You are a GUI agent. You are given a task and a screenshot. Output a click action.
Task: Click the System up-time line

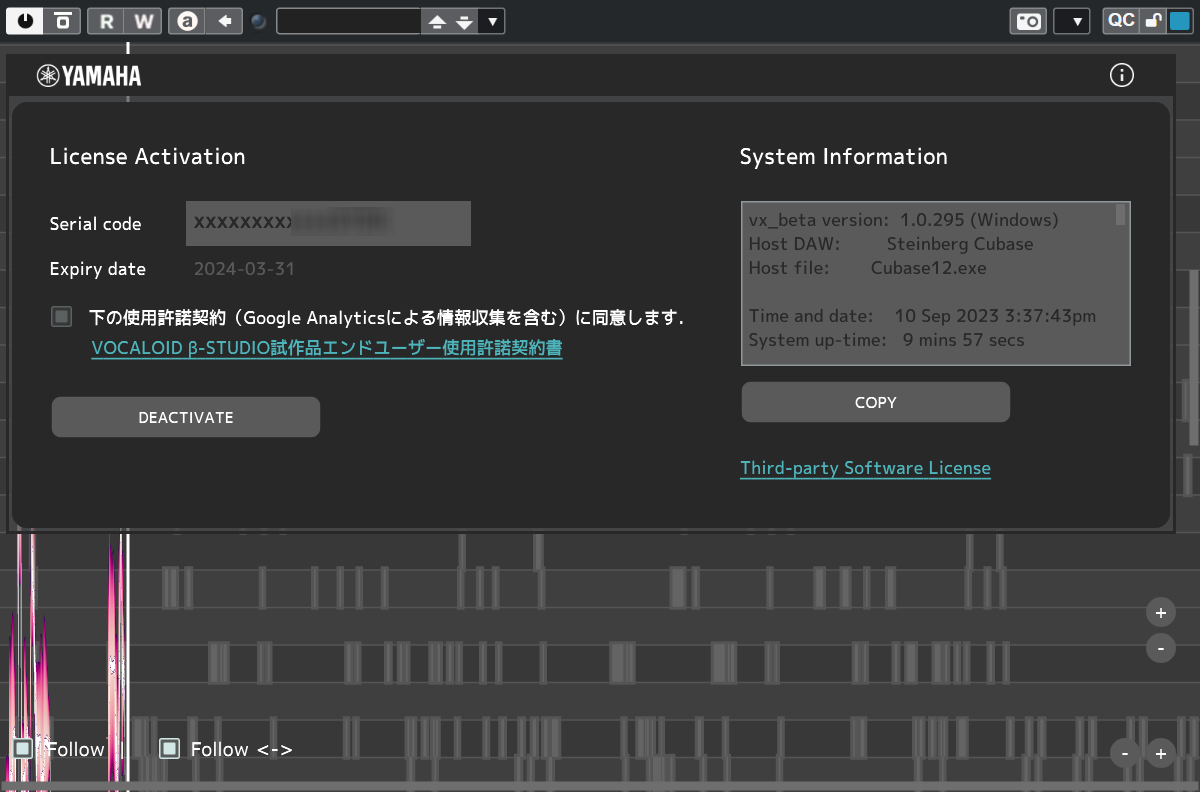point(886,340)
